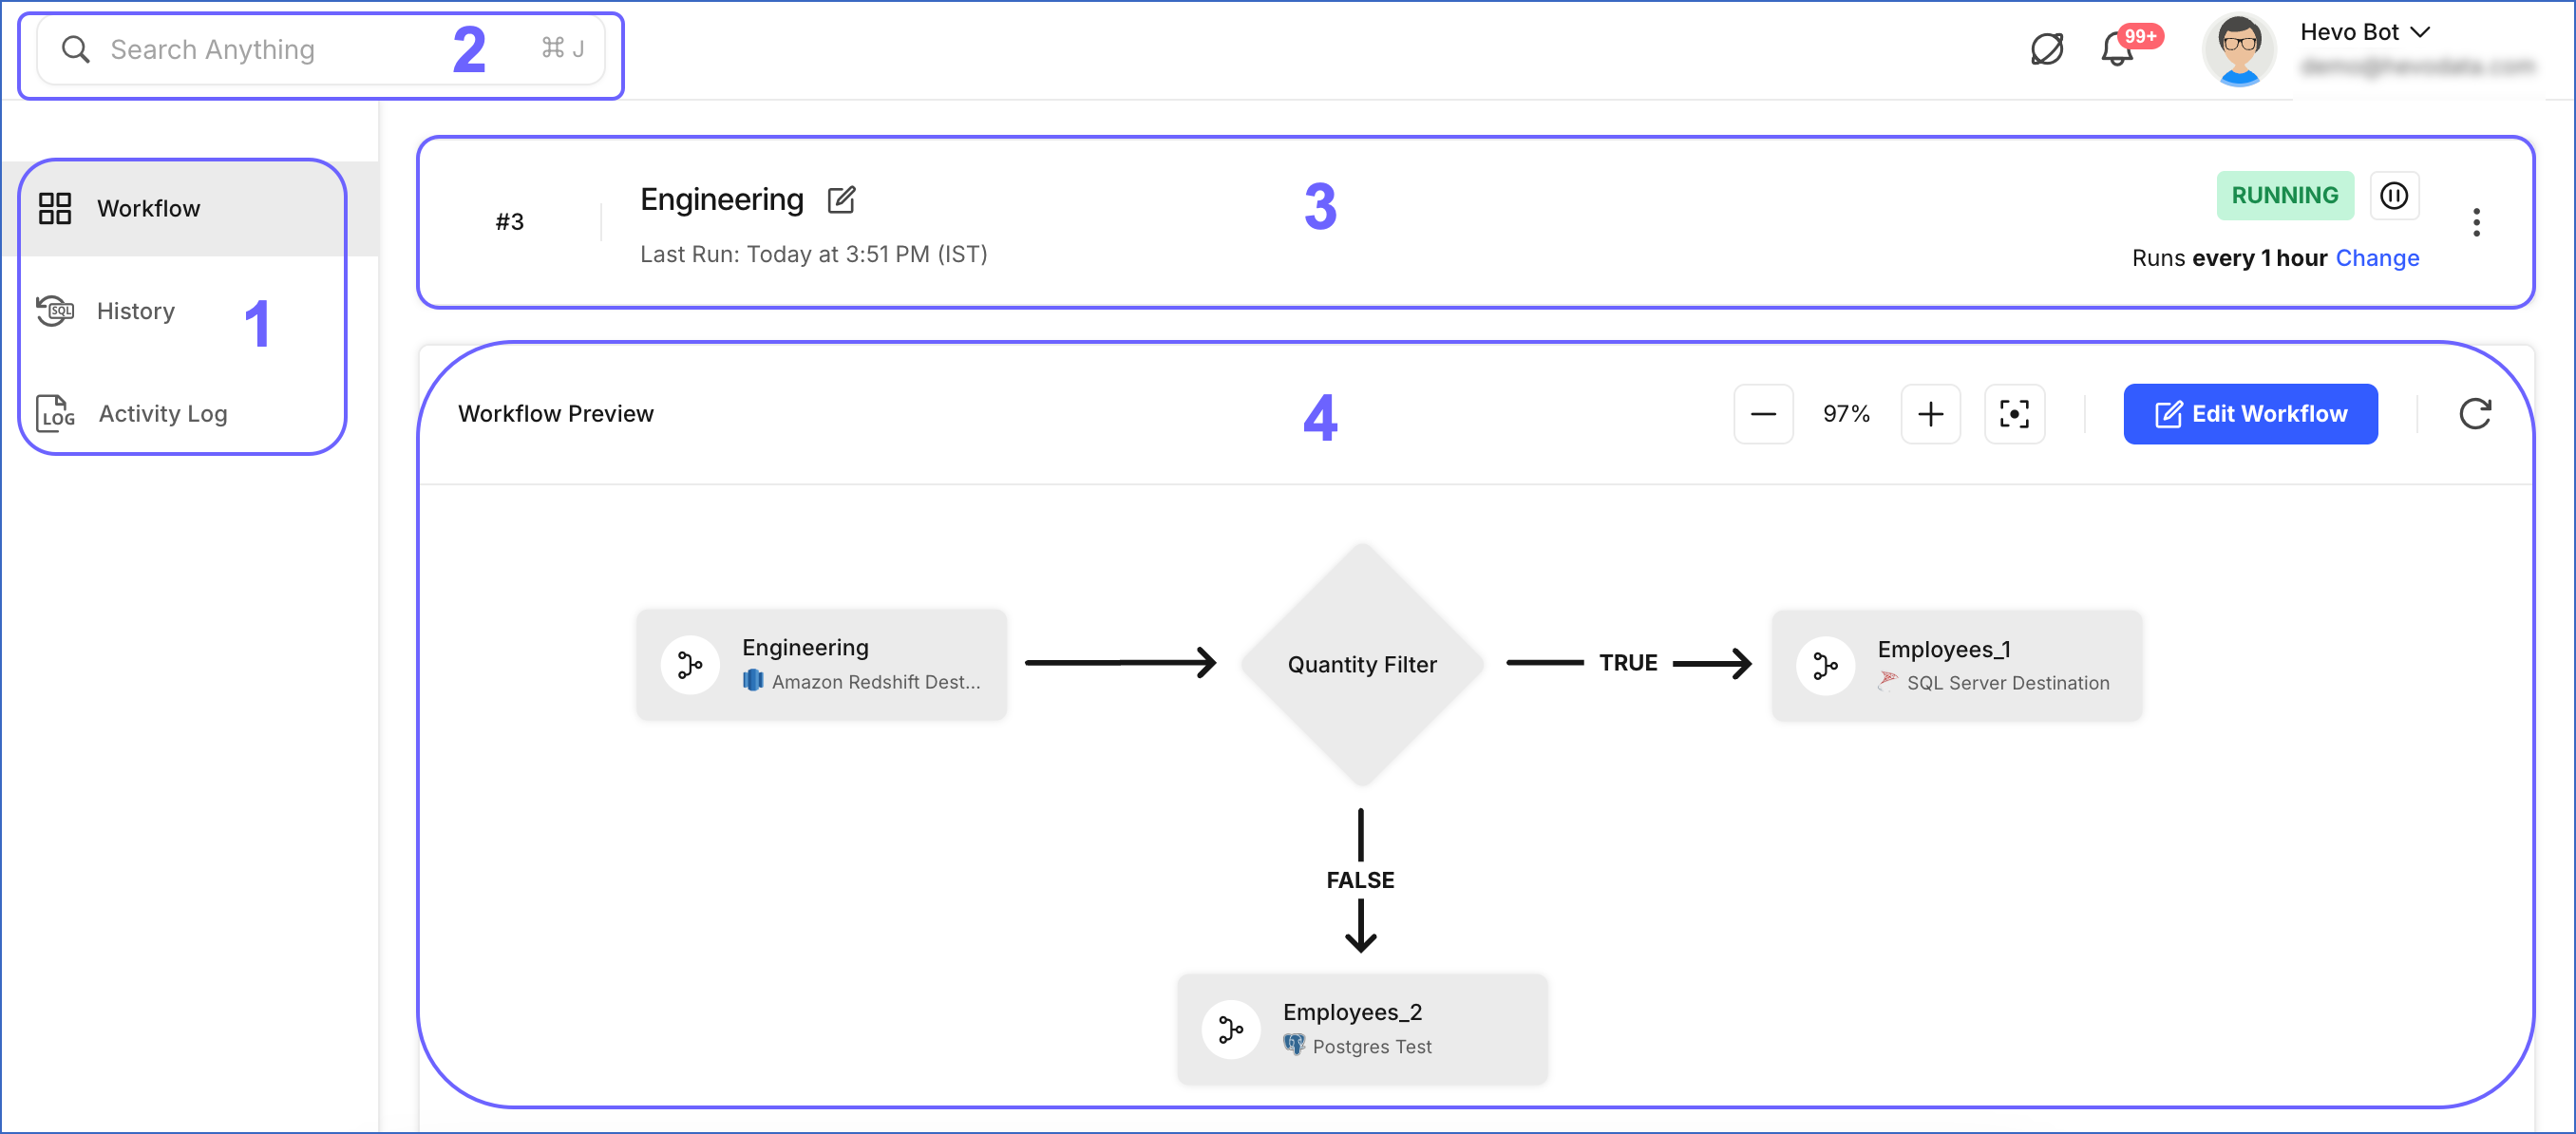Click Edit Workflow
This screenshot has height=1134, width=2576.
(2250, 413)
